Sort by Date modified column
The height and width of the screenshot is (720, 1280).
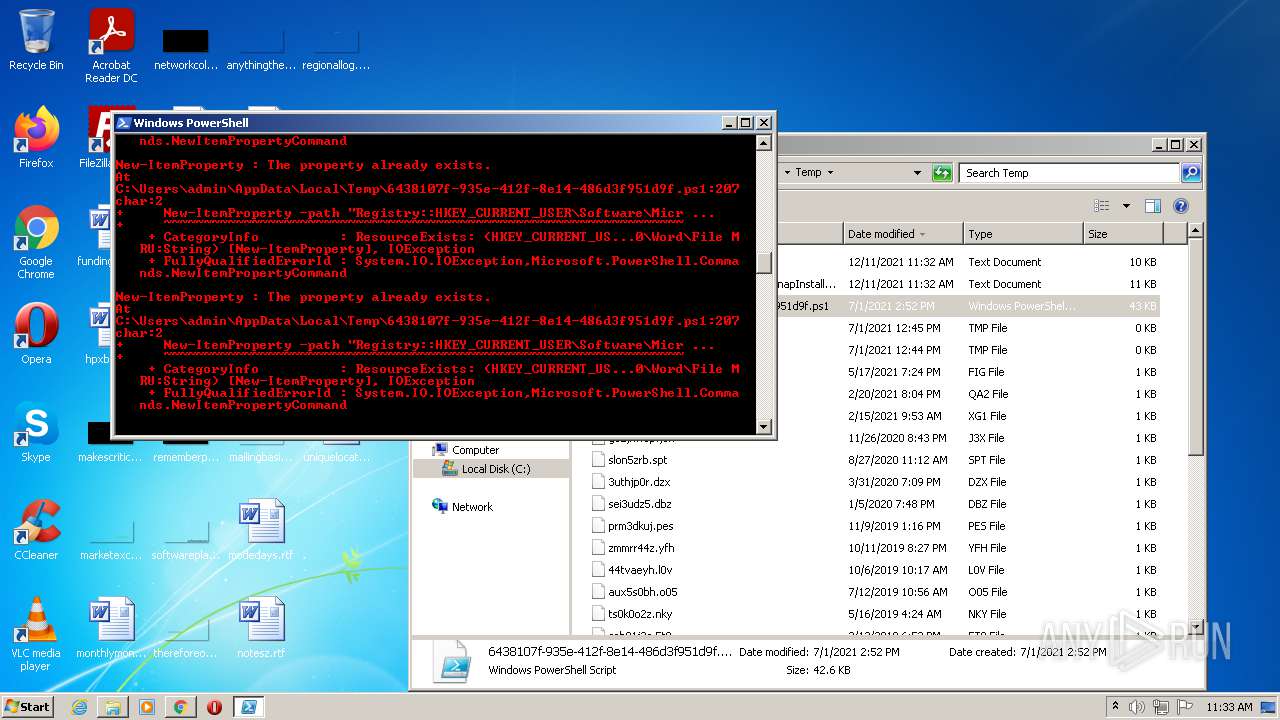(x=902, y=234)
